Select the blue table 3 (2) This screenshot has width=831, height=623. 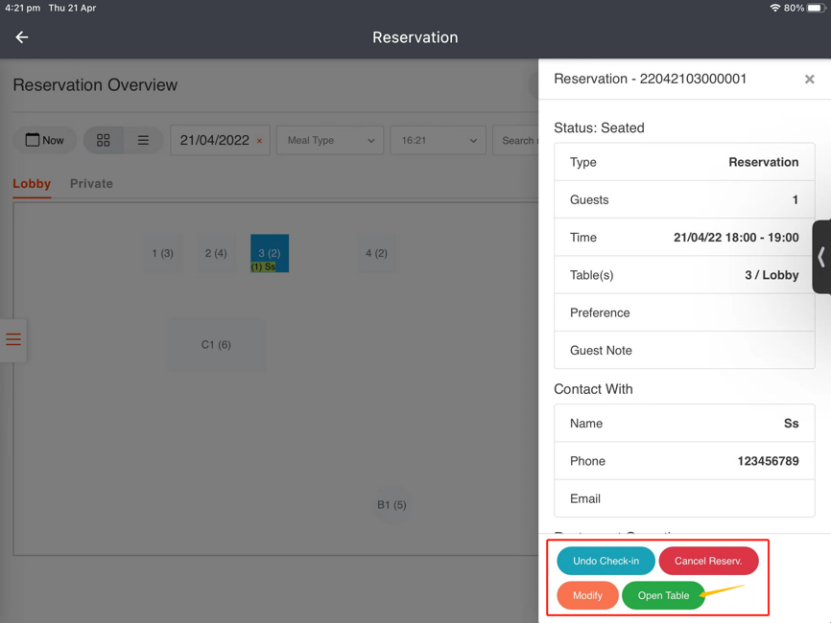point(269,253)
